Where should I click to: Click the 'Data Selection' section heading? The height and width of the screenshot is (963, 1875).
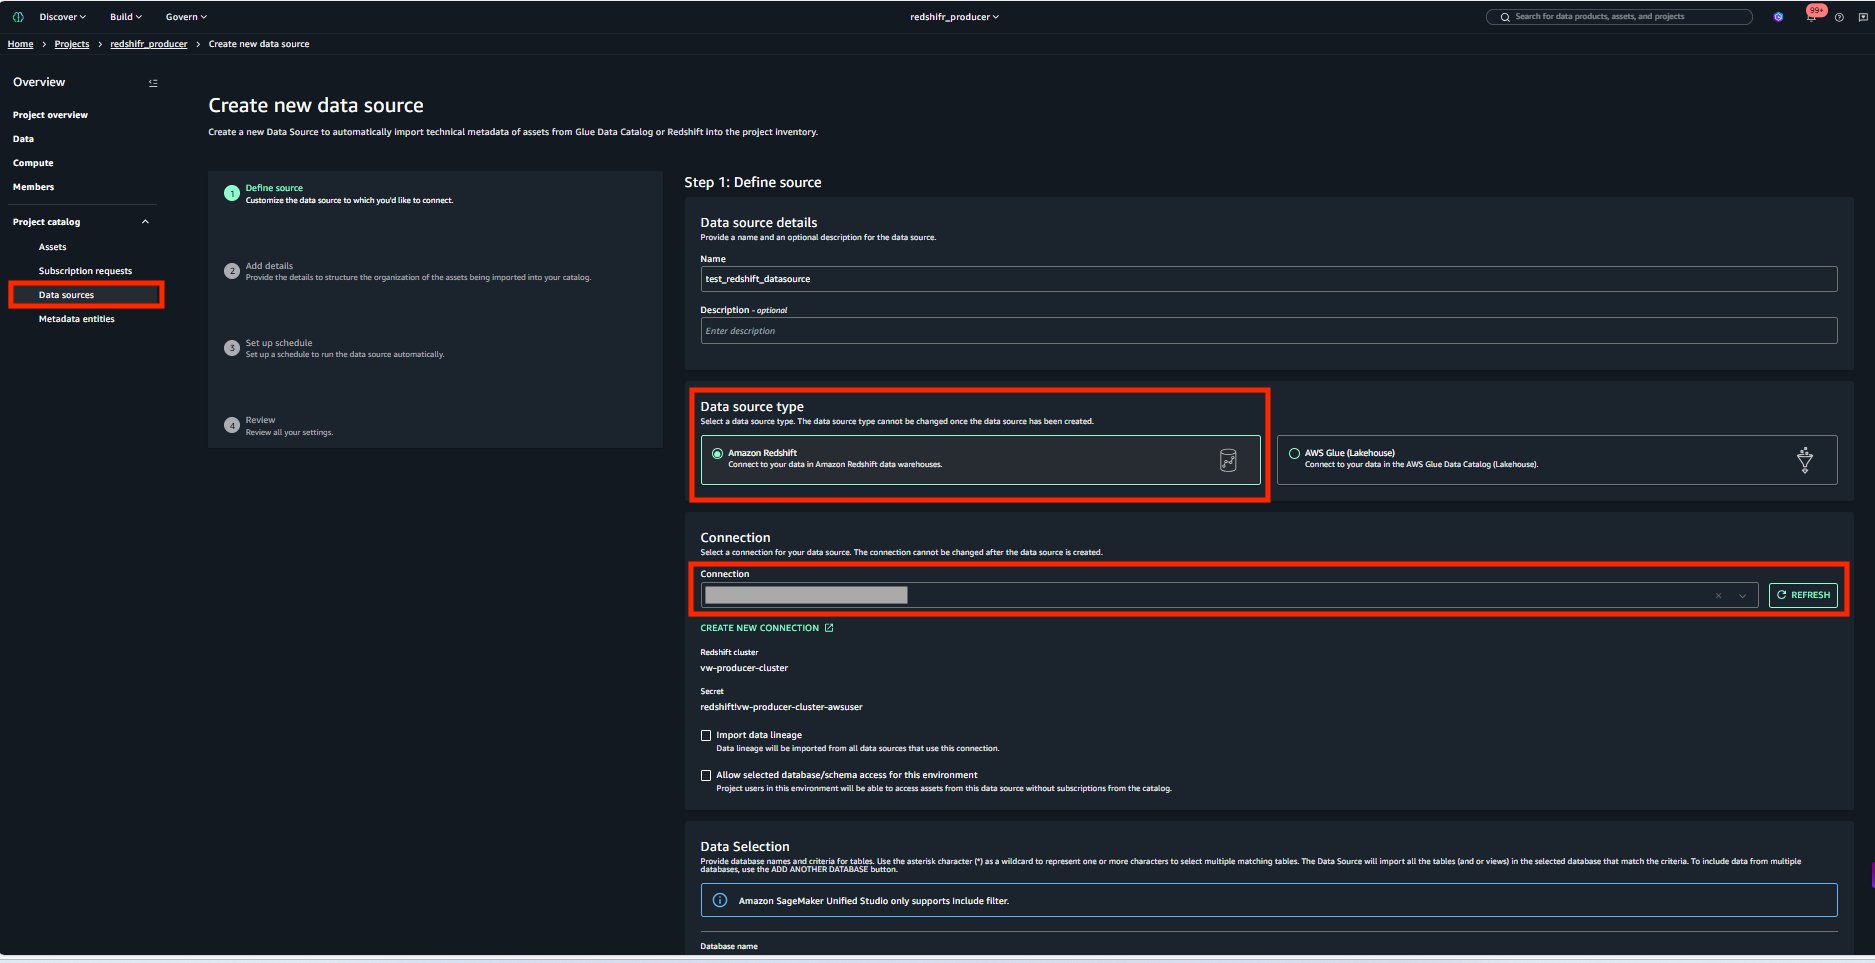[x=745, y=846]
